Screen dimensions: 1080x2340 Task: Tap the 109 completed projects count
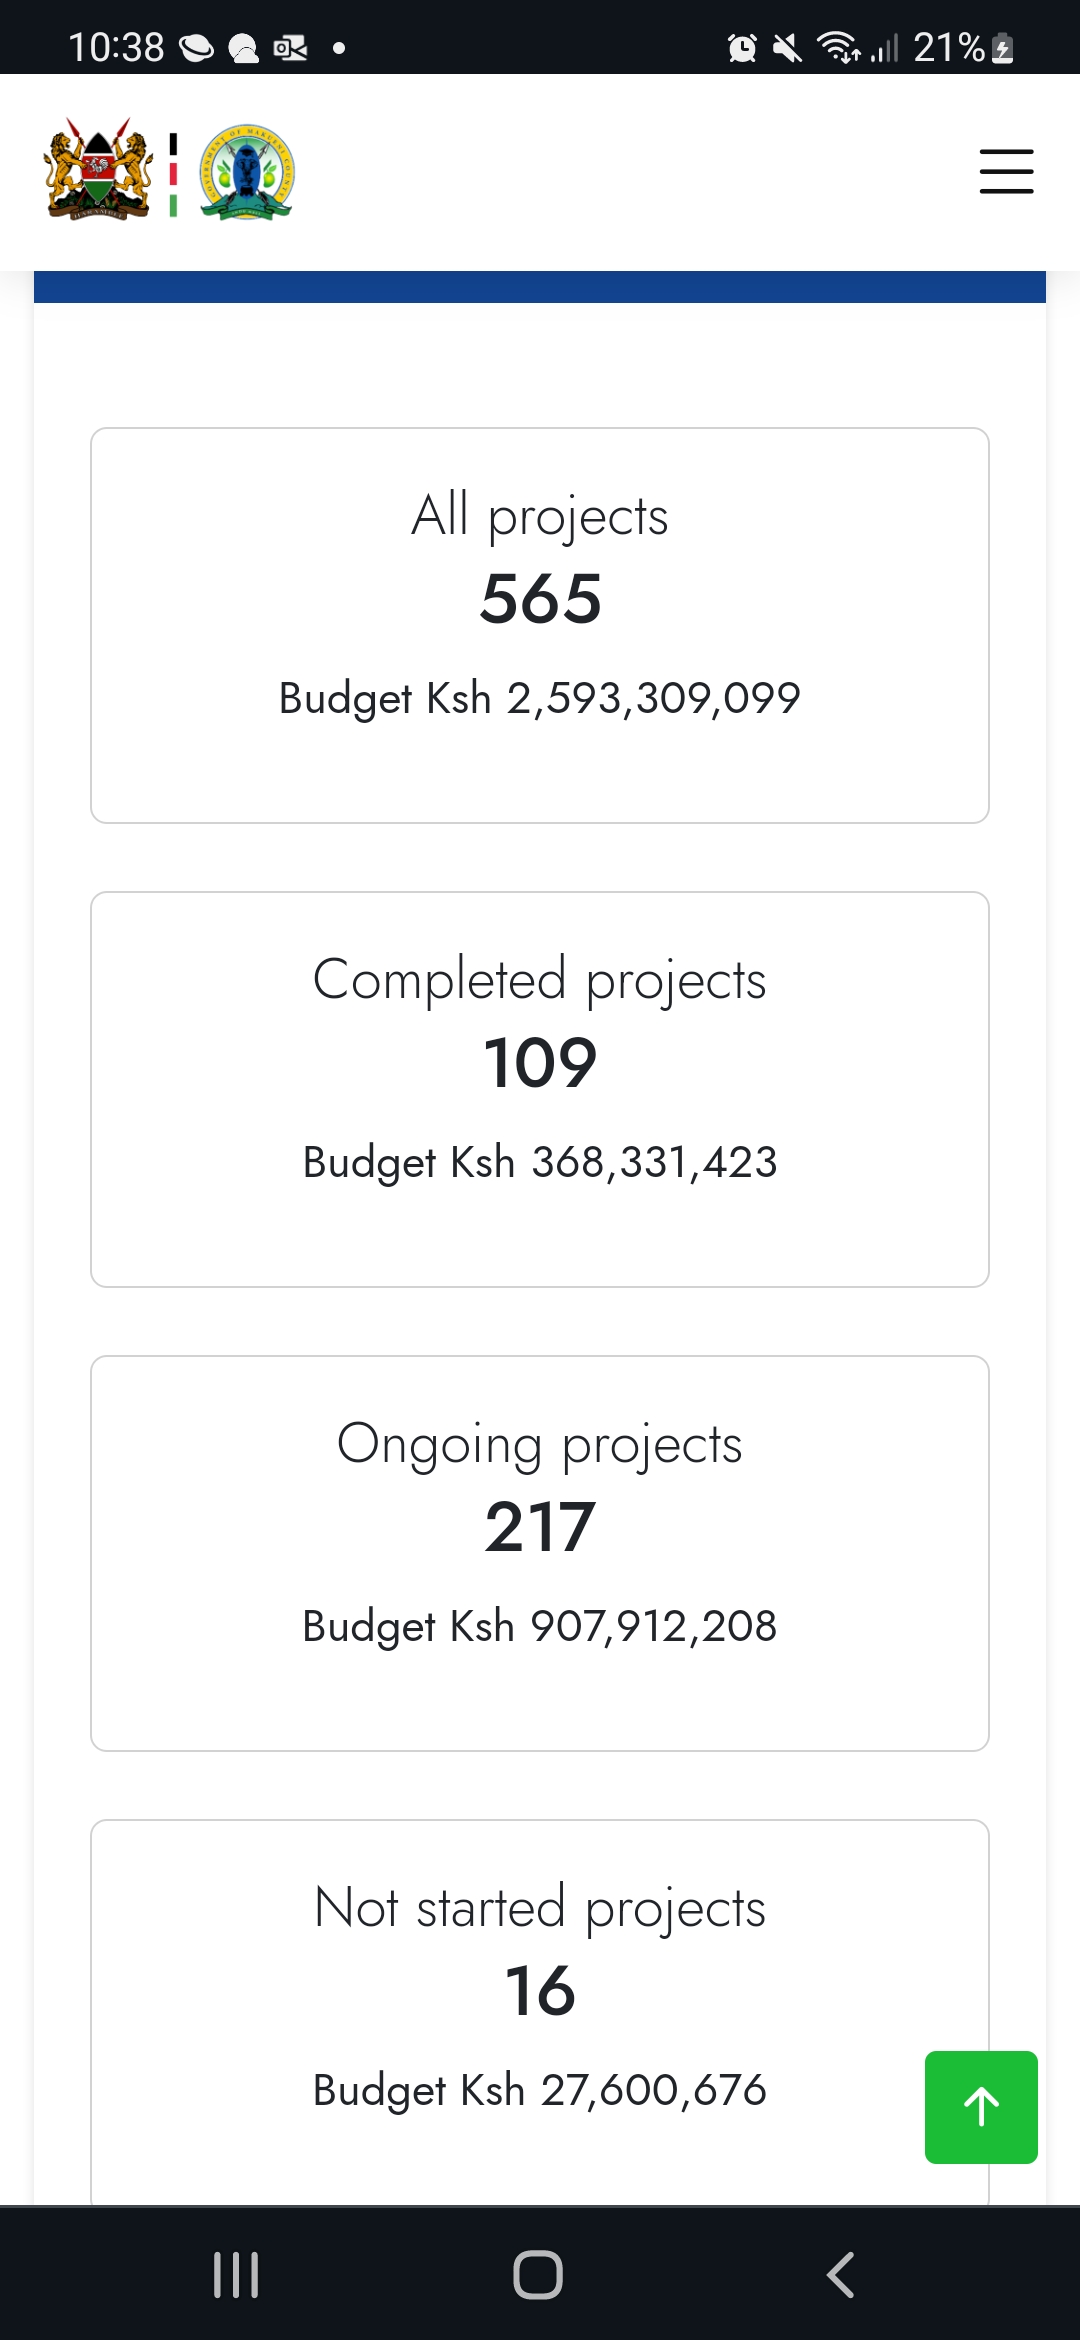540,1063
